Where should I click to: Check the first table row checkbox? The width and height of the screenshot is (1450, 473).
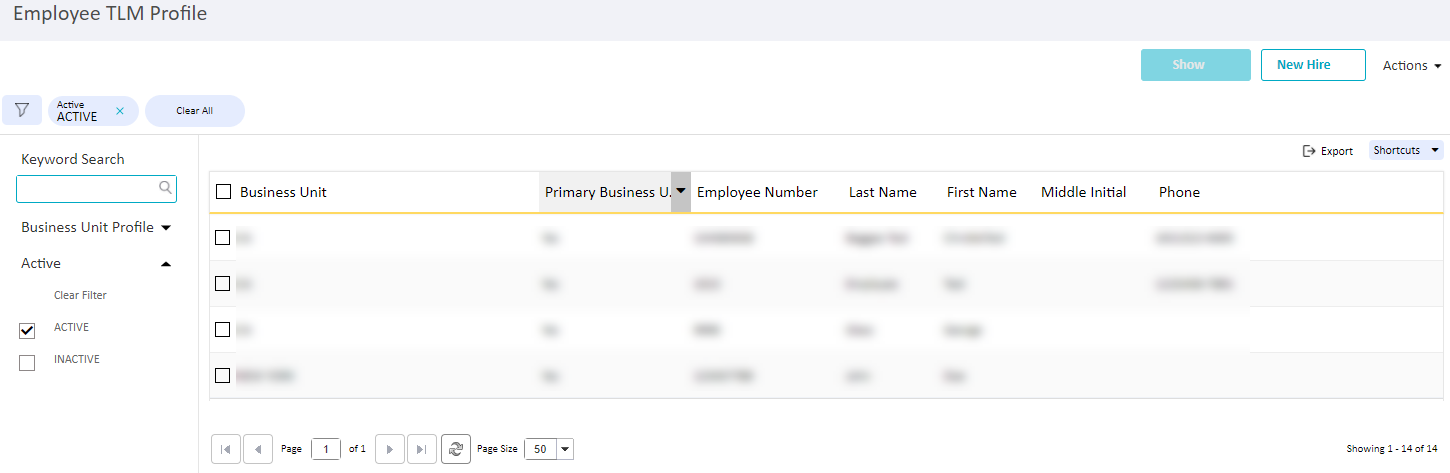click(223, 238)
